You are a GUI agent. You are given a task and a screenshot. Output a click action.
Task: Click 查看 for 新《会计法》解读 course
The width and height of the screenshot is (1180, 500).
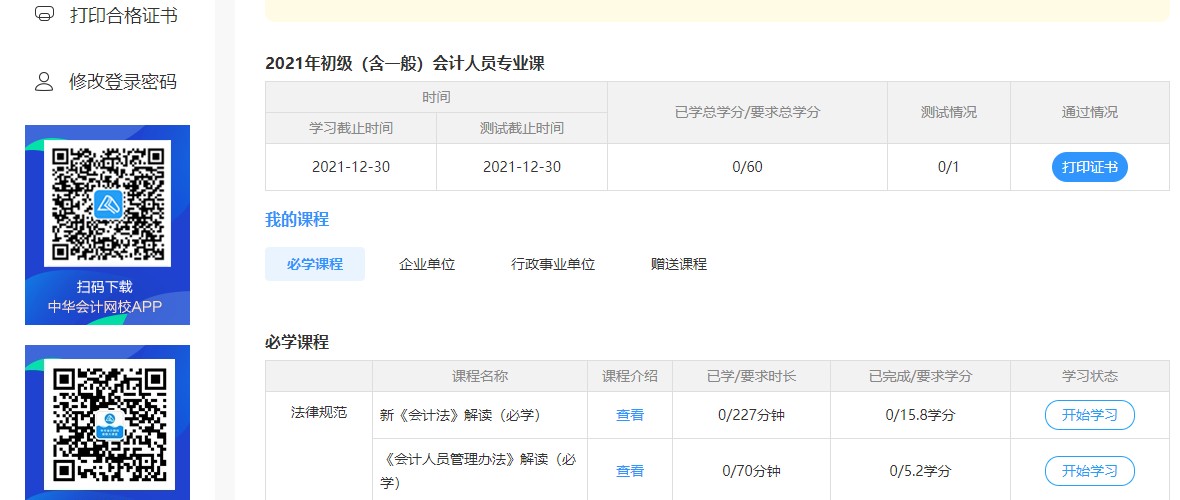point(630,415)
